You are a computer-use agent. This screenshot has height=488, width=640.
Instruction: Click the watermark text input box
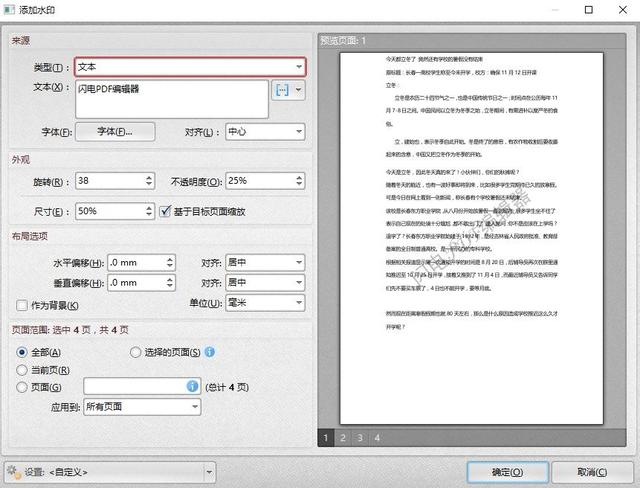click(172, 99)
